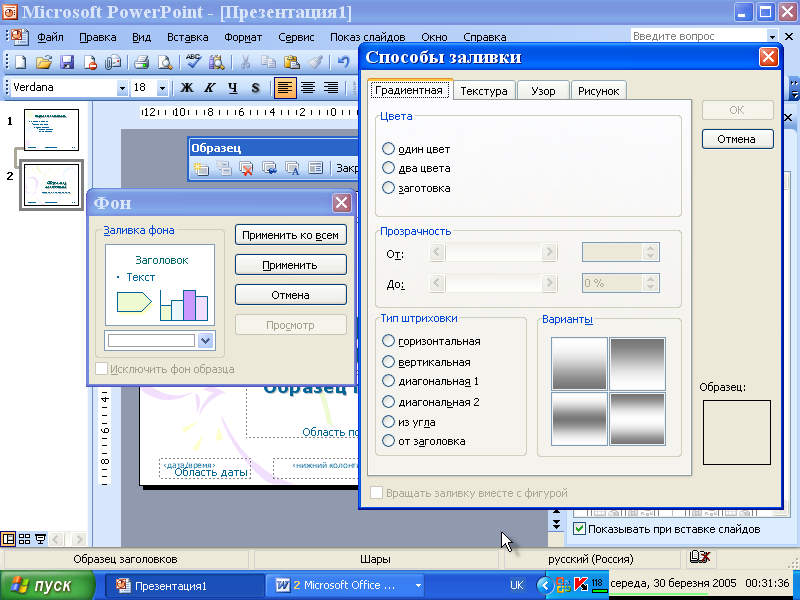
Task: Open the Формат menu
Action: (243, 37)
